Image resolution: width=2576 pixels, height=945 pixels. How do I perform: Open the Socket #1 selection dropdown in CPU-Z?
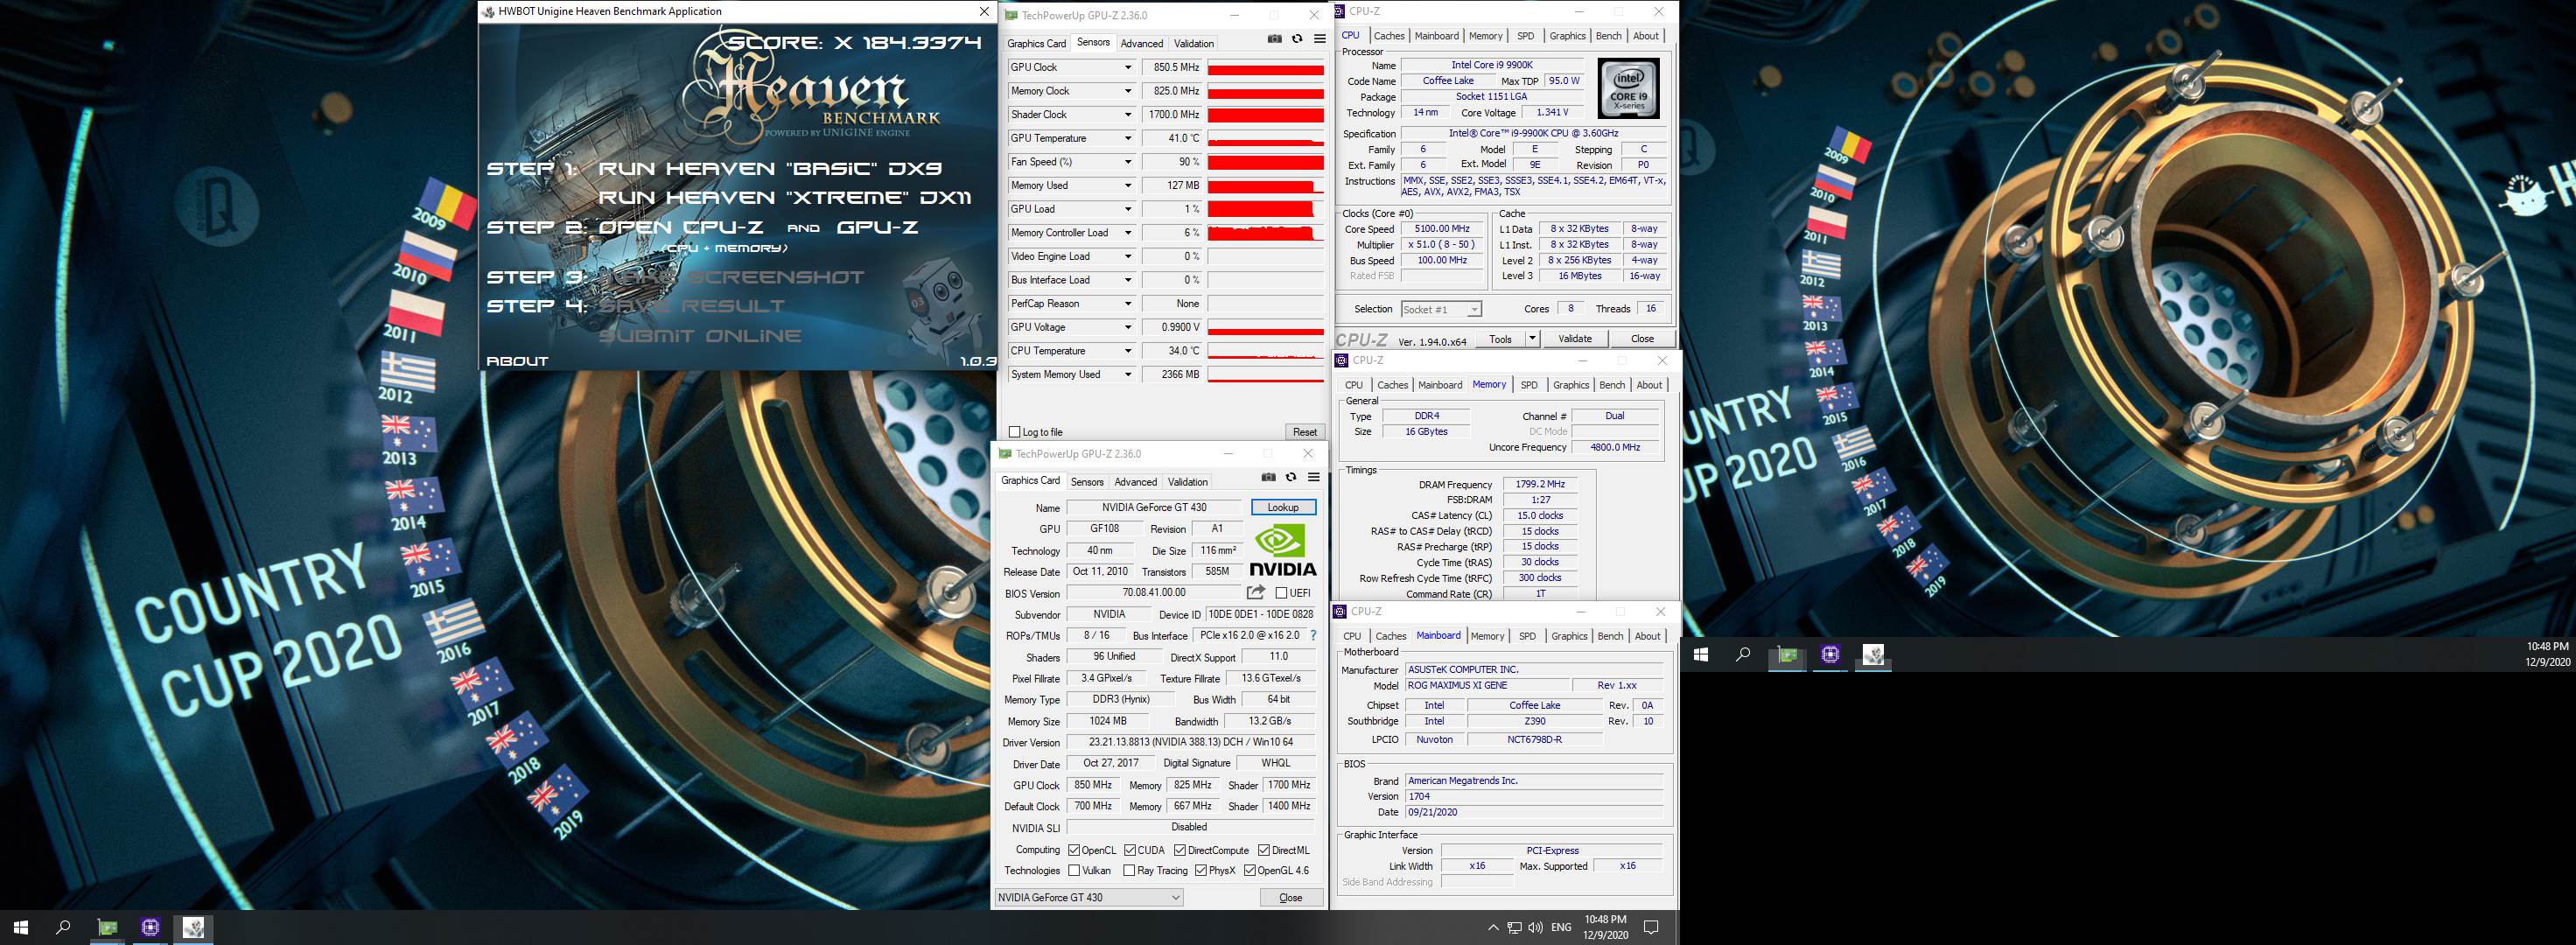1440,309
